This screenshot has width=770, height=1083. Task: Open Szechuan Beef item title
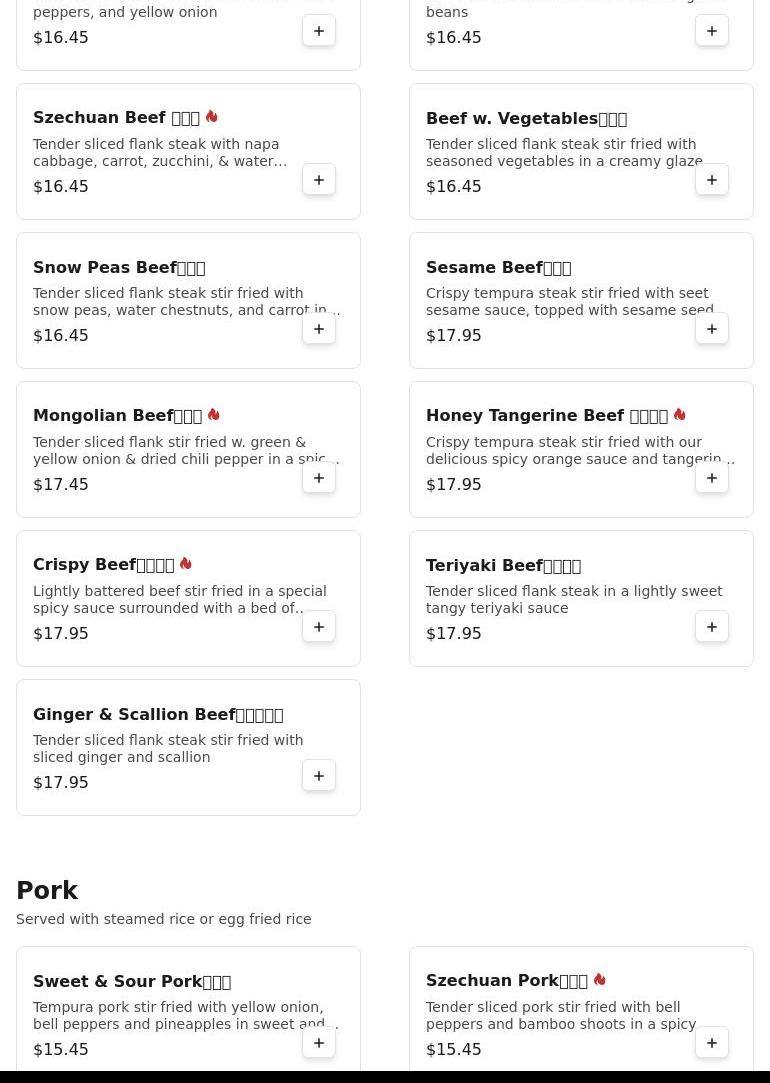[x=116, y=118]
